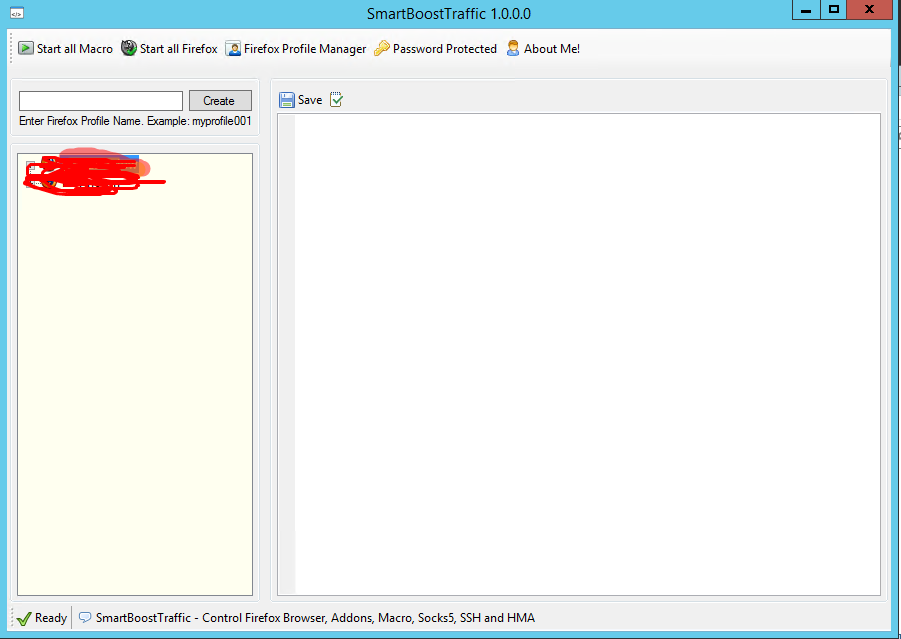Click the application icon in title bar
Viewport: 901px width, 639px height.
click(x=17, y=13)
